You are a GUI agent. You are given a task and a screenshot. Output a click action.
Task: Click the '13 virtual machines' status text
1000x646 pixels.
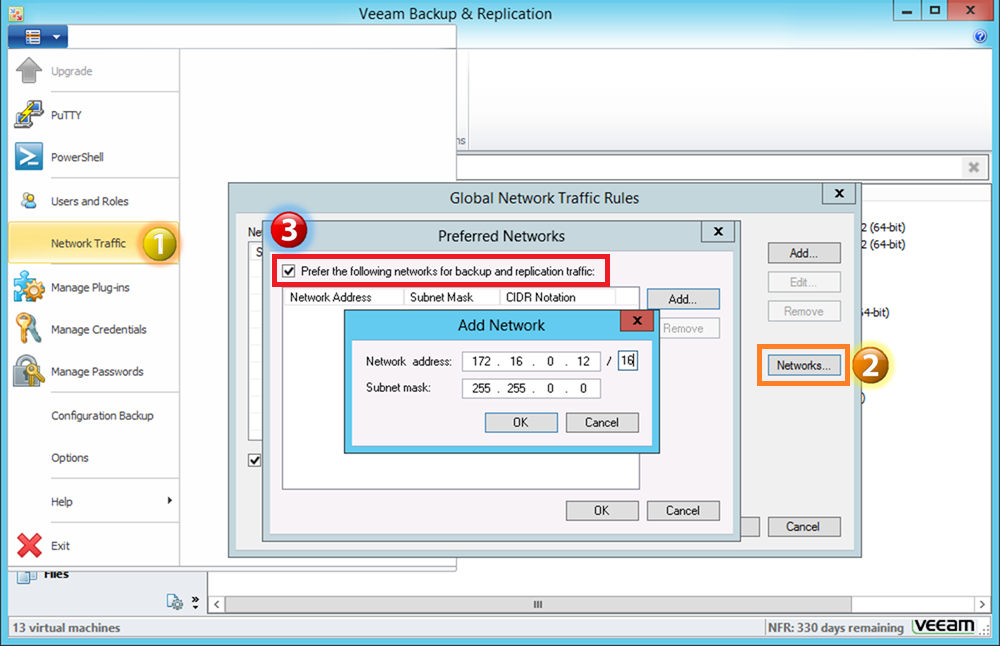click(66, 628)
